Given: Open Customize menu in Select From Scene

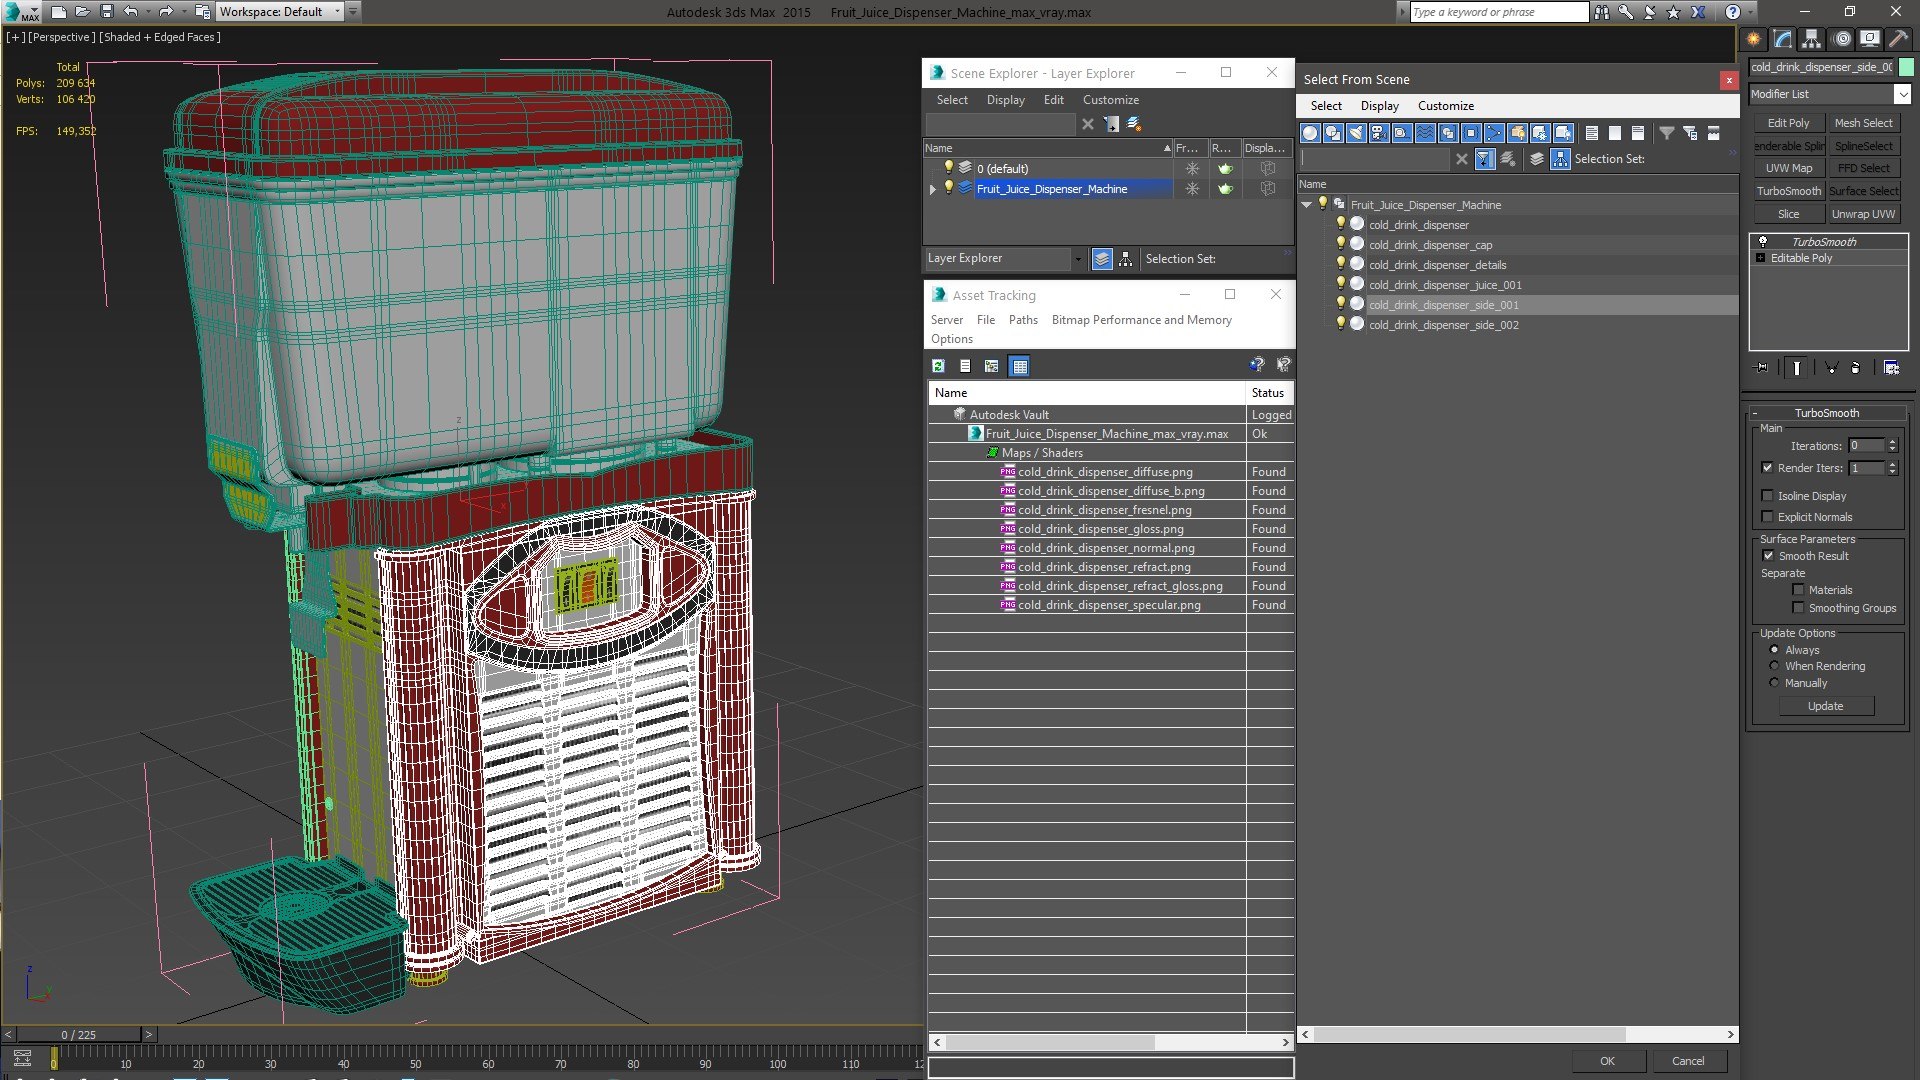Looking at the screenshot, I should point(1445,106).
